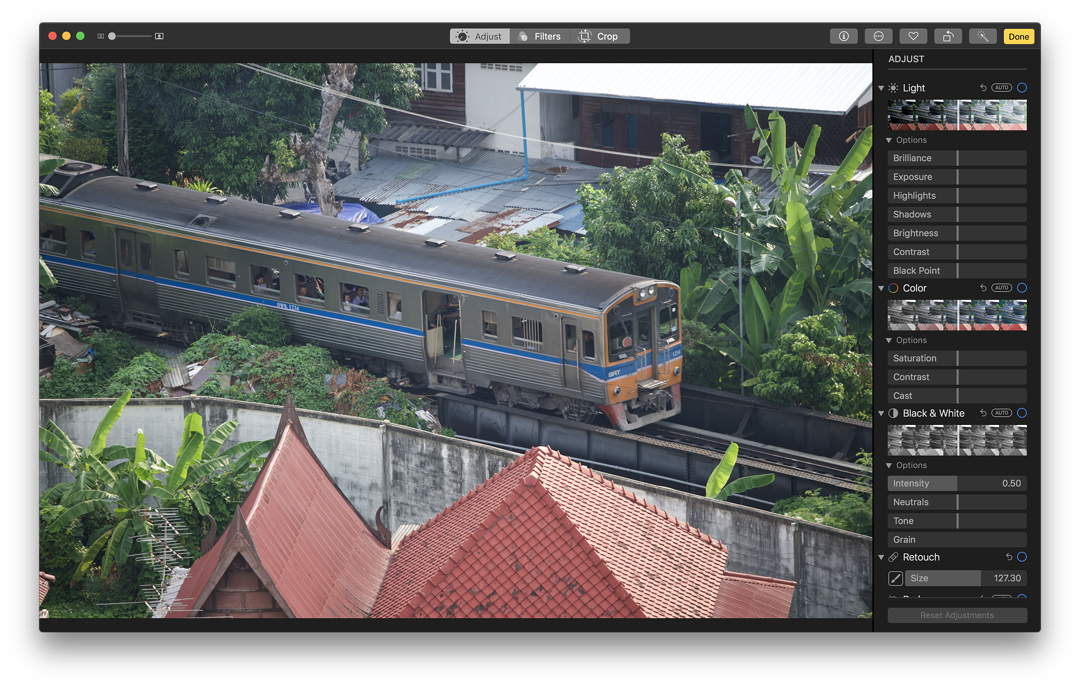Click the Black & White half-circle icon
The image size is (1080, 688).
(893, 413)
